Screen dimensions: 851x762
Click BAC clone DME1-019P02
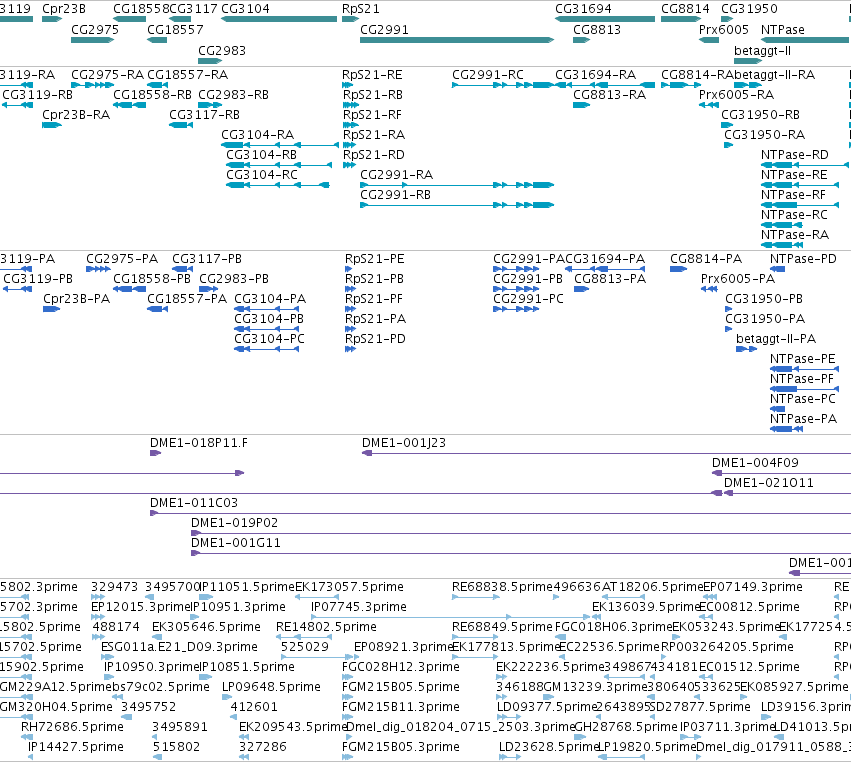(521, 533)
